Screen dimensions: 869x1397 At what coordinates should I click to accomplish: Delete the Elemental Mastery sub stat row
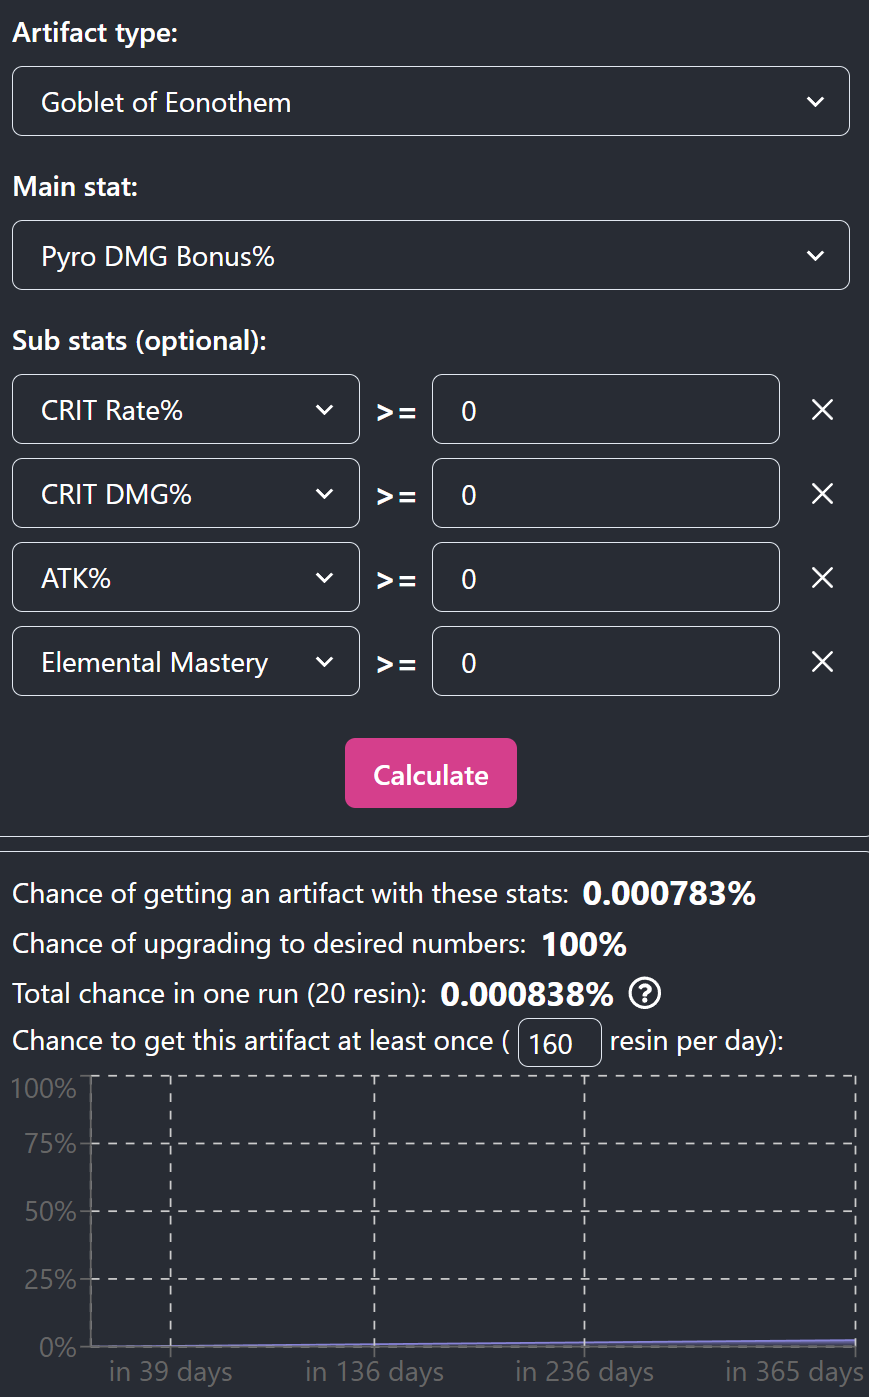coord(822,662)
